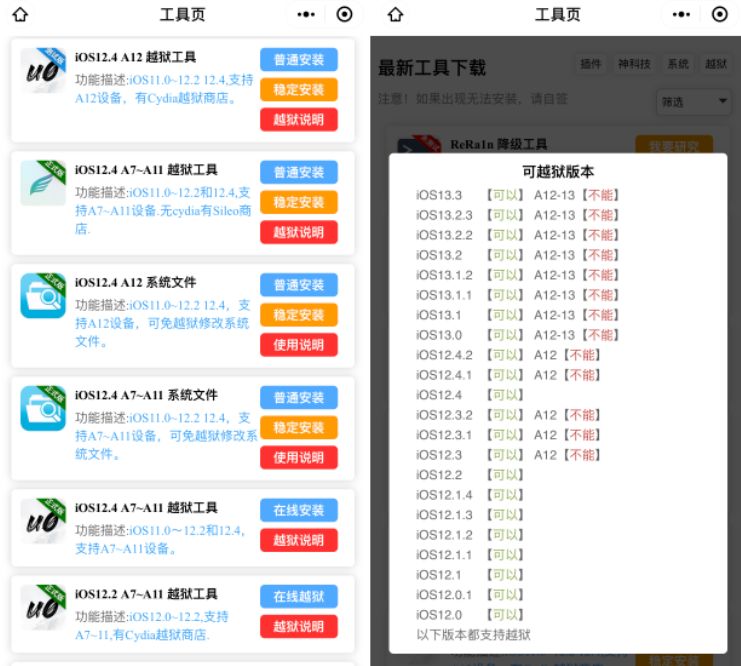Click the title iOS12.2 A7~A11 越狱工具
Screen dimensions: 741x666
click(146, 594)
